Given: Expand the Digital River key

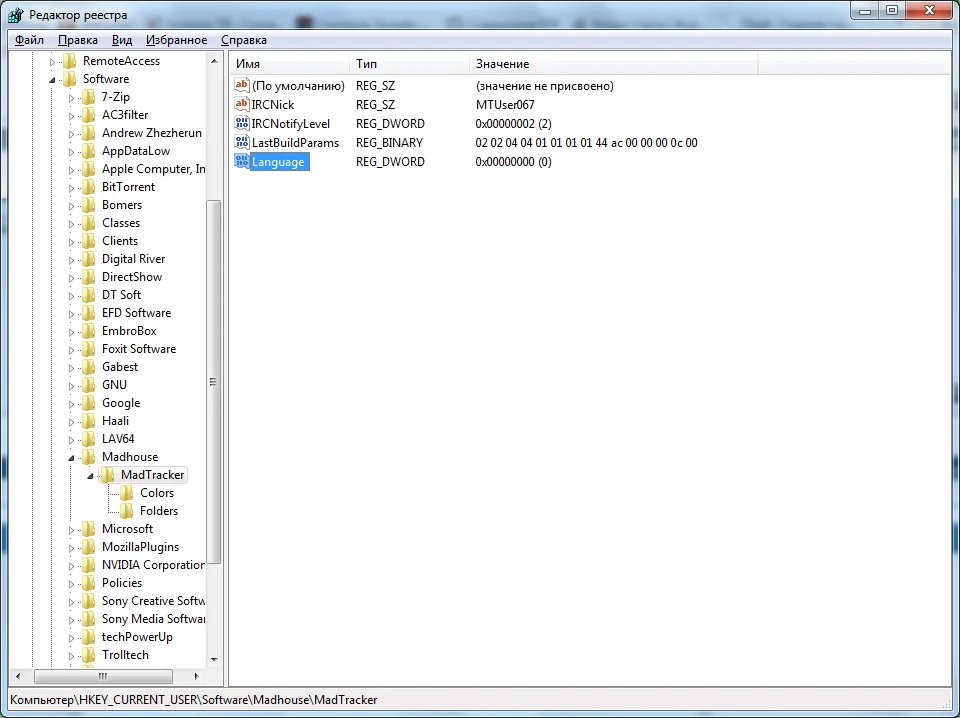Looking at the screenshot, I should [72, 260].
